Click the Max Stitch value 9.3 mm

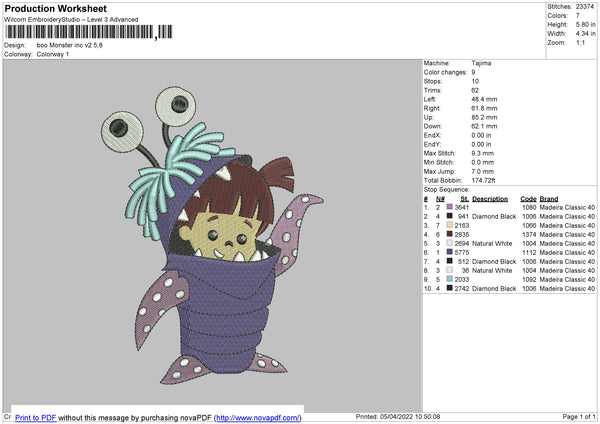[x=482, y=153]
